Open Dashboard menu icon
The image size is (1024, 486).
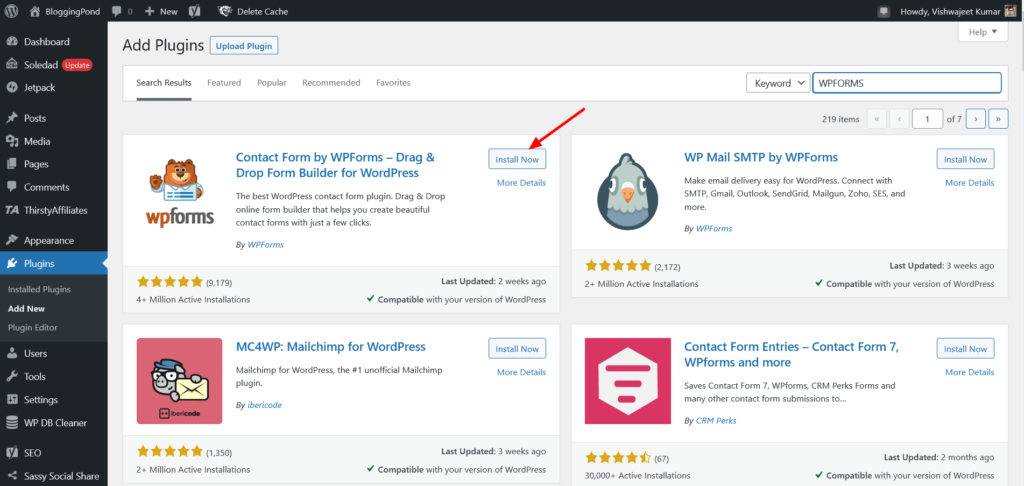pos(12,42)
